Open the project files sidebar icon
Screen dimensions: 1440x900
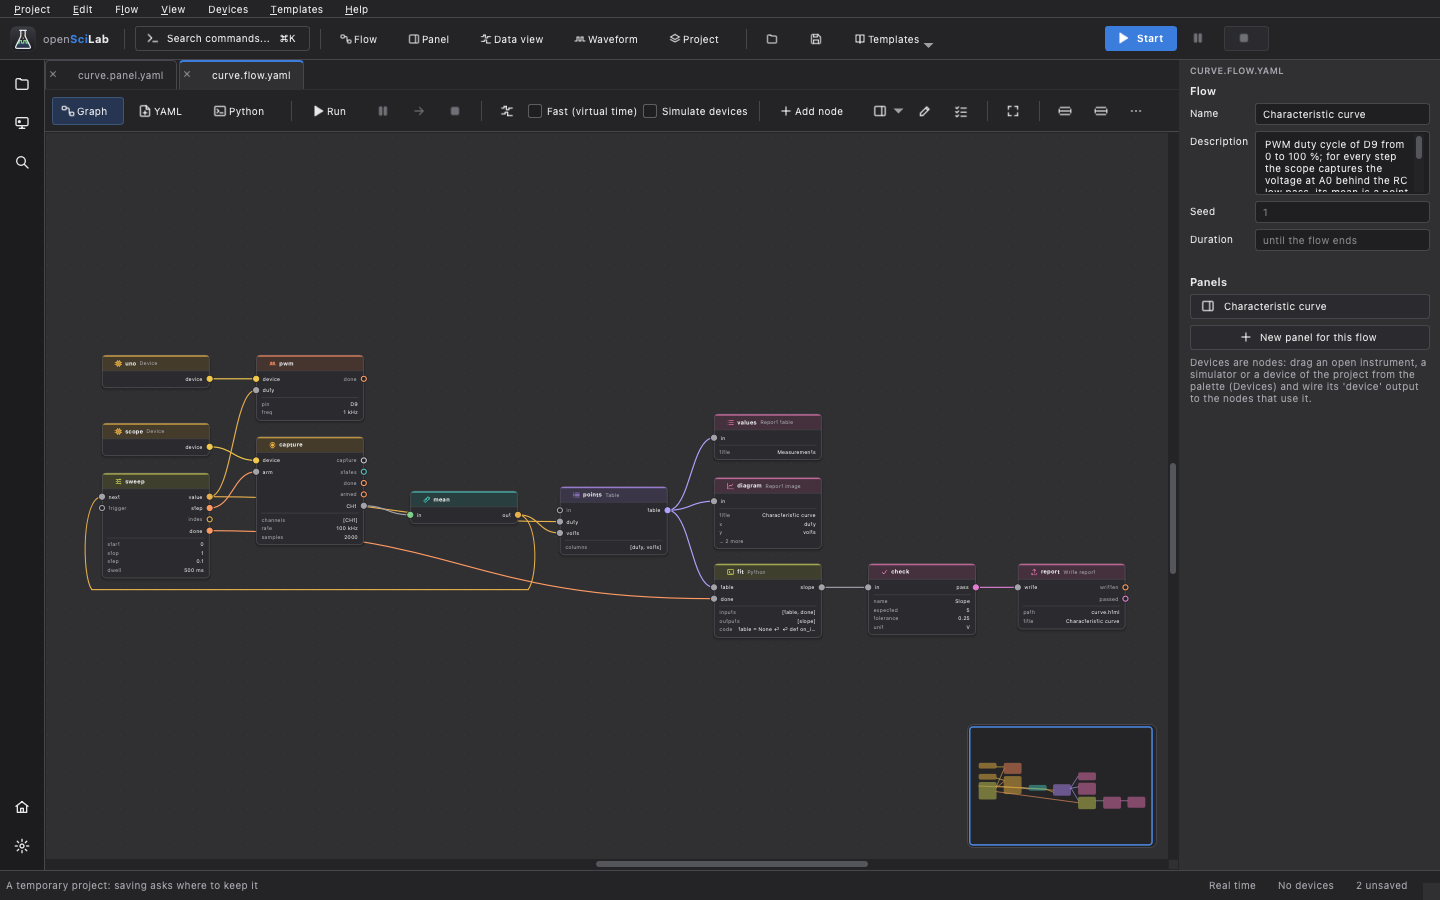tap(22, 84)
